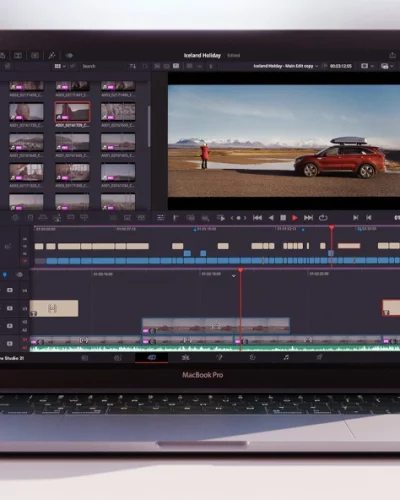
Task: Click the lower timeline red playhead handle
Action: tap(240, 270)
